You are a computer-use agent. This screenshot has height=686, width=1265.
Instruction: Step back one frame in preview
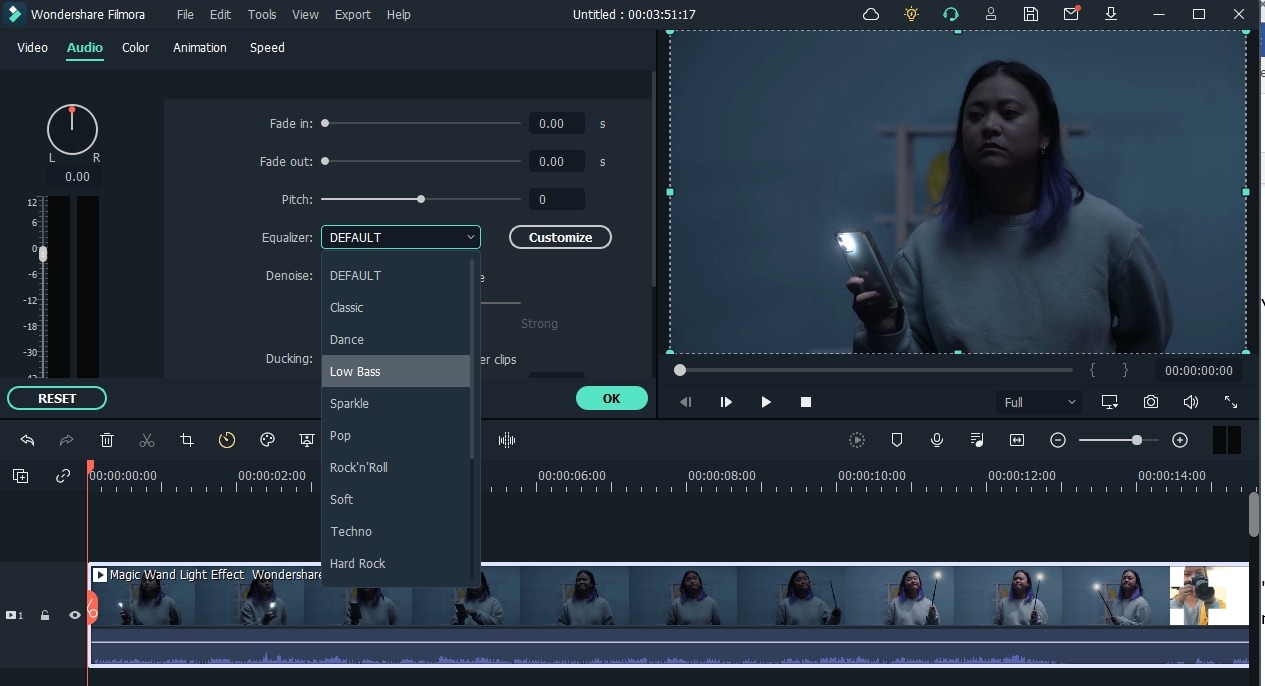click(686, 402)
